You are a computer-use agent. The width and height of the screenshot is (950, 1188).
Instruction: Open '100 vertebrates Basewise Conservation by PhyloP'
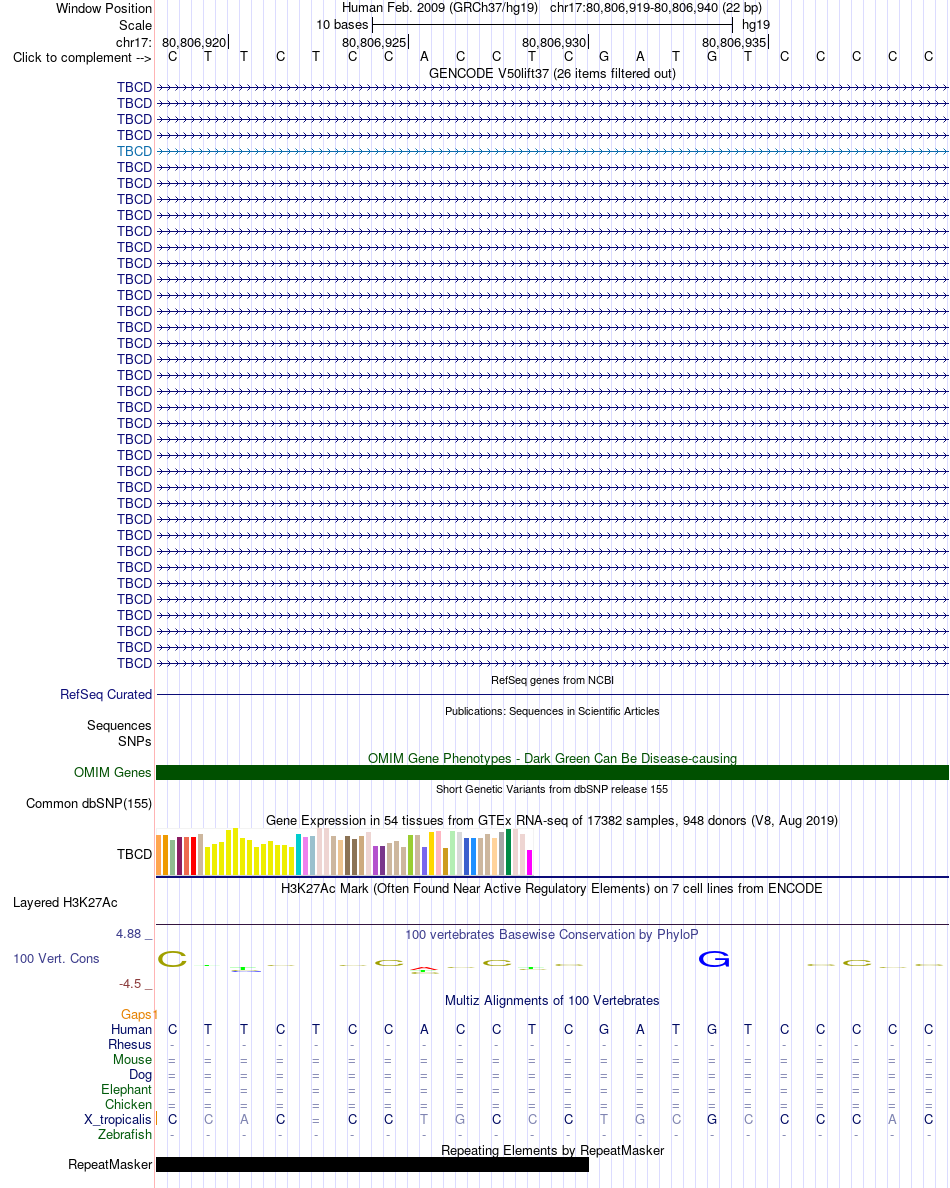coord(552,934)
